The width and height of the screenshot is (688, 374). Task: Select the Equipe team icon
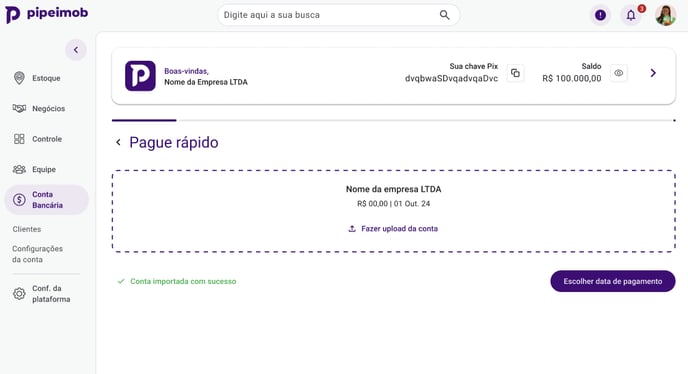[19, 169]
